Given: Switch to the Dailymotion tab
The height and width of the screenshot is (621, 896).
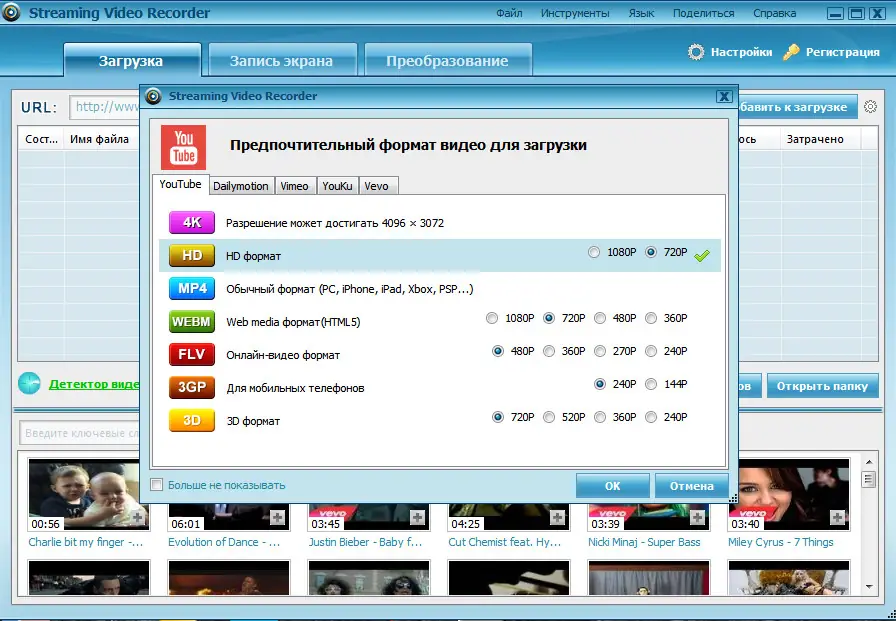Looking at the screenshot, I should [241, 185].
